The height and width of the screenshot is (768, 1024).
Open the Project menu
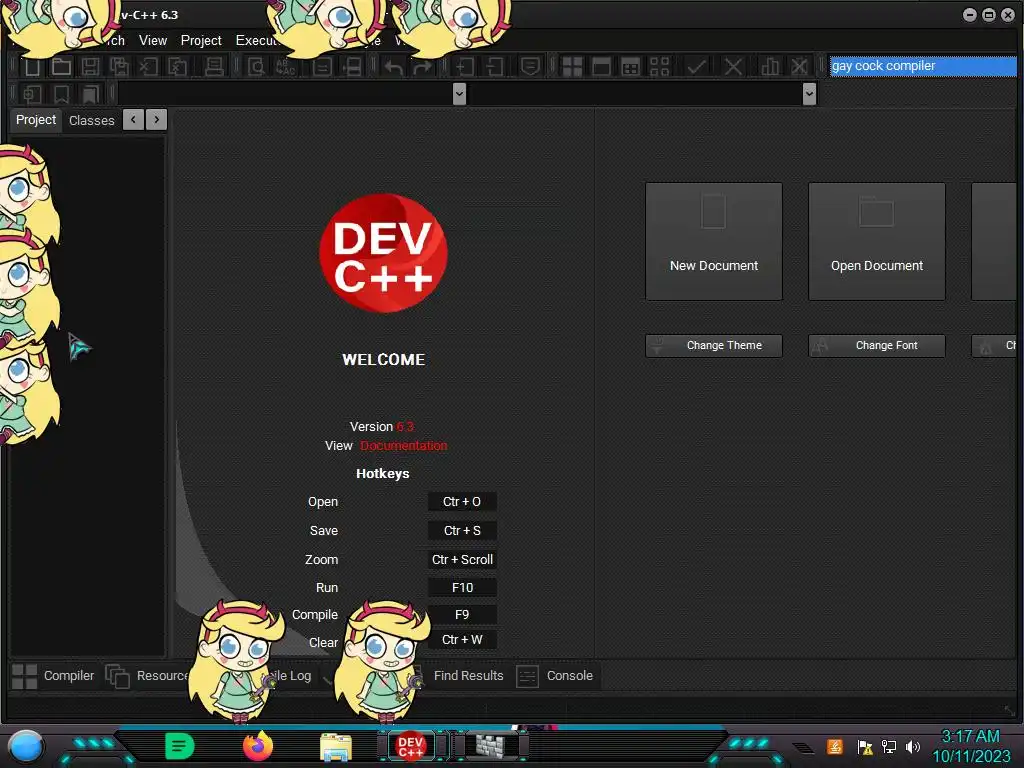201,40
